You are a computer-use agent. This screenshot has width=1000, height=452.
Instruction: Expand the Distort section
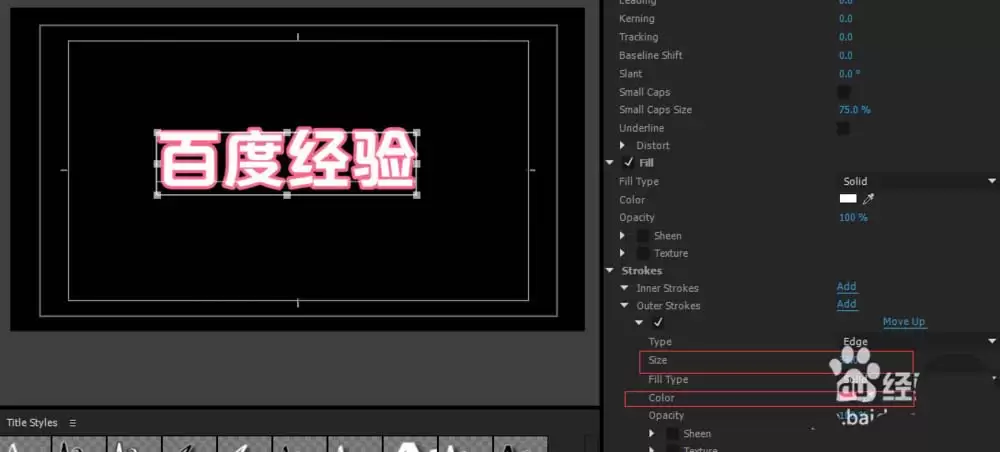click(x=623, y=146)
